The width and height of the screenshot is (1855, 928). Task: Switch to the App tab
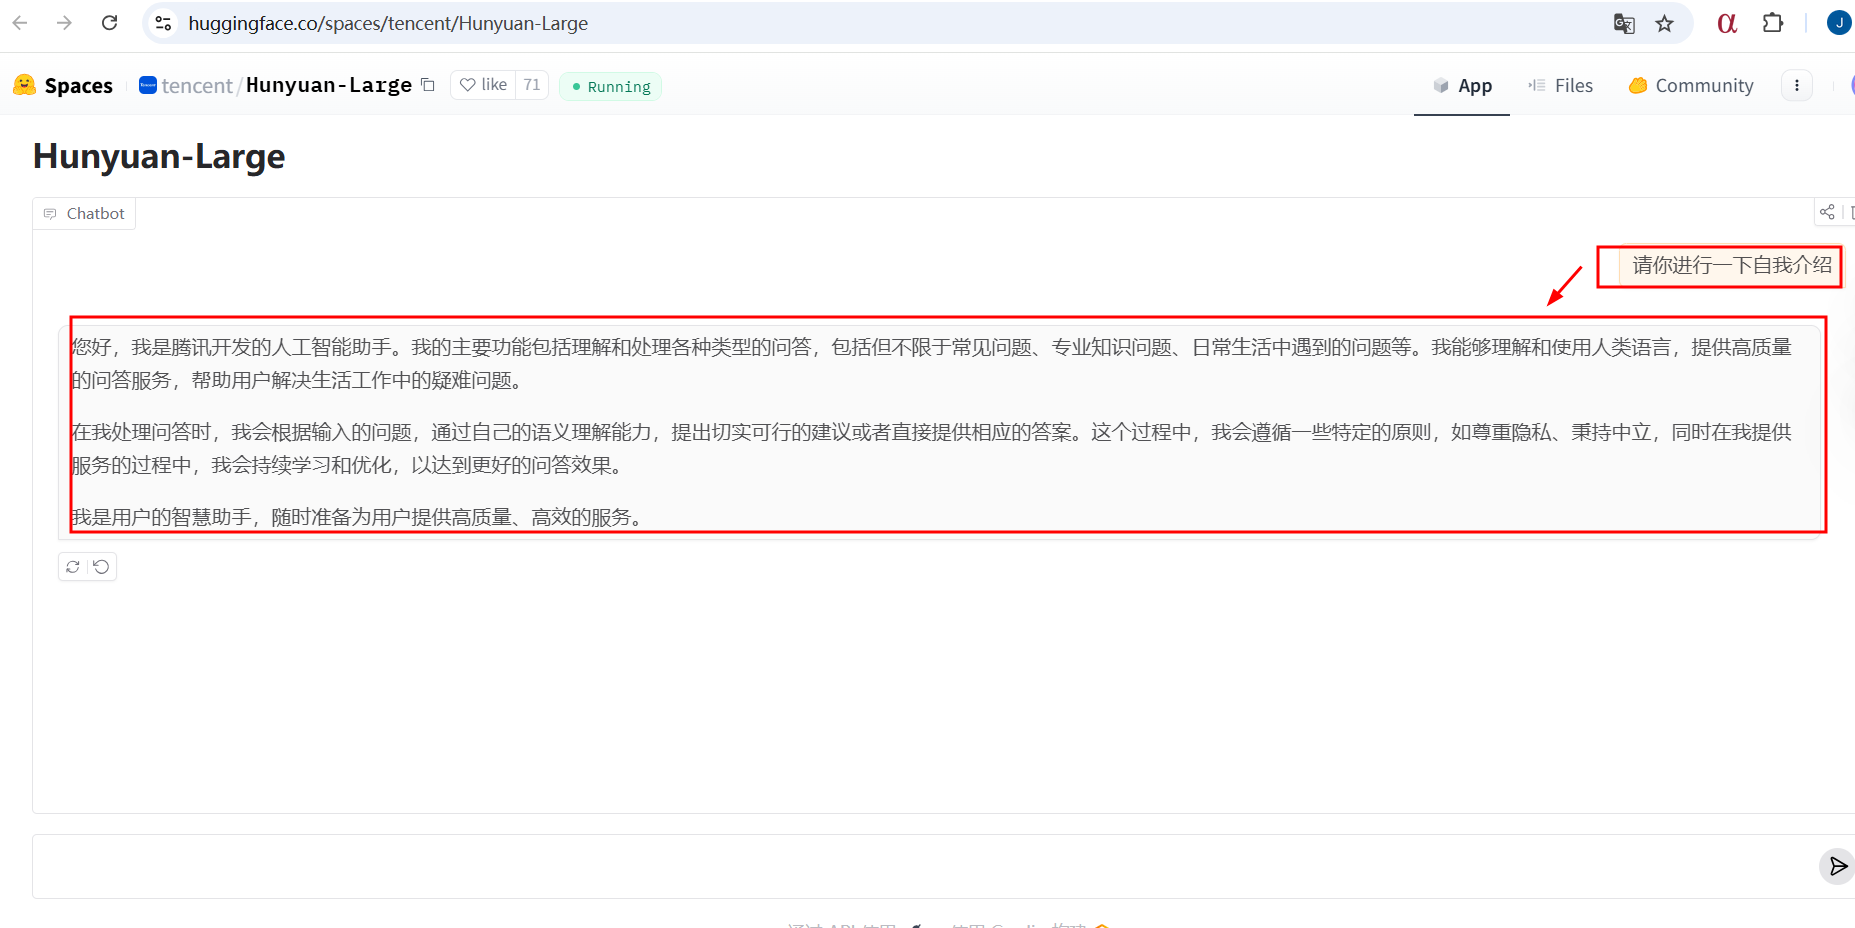pyautogui.click(x=1462, y=85)
